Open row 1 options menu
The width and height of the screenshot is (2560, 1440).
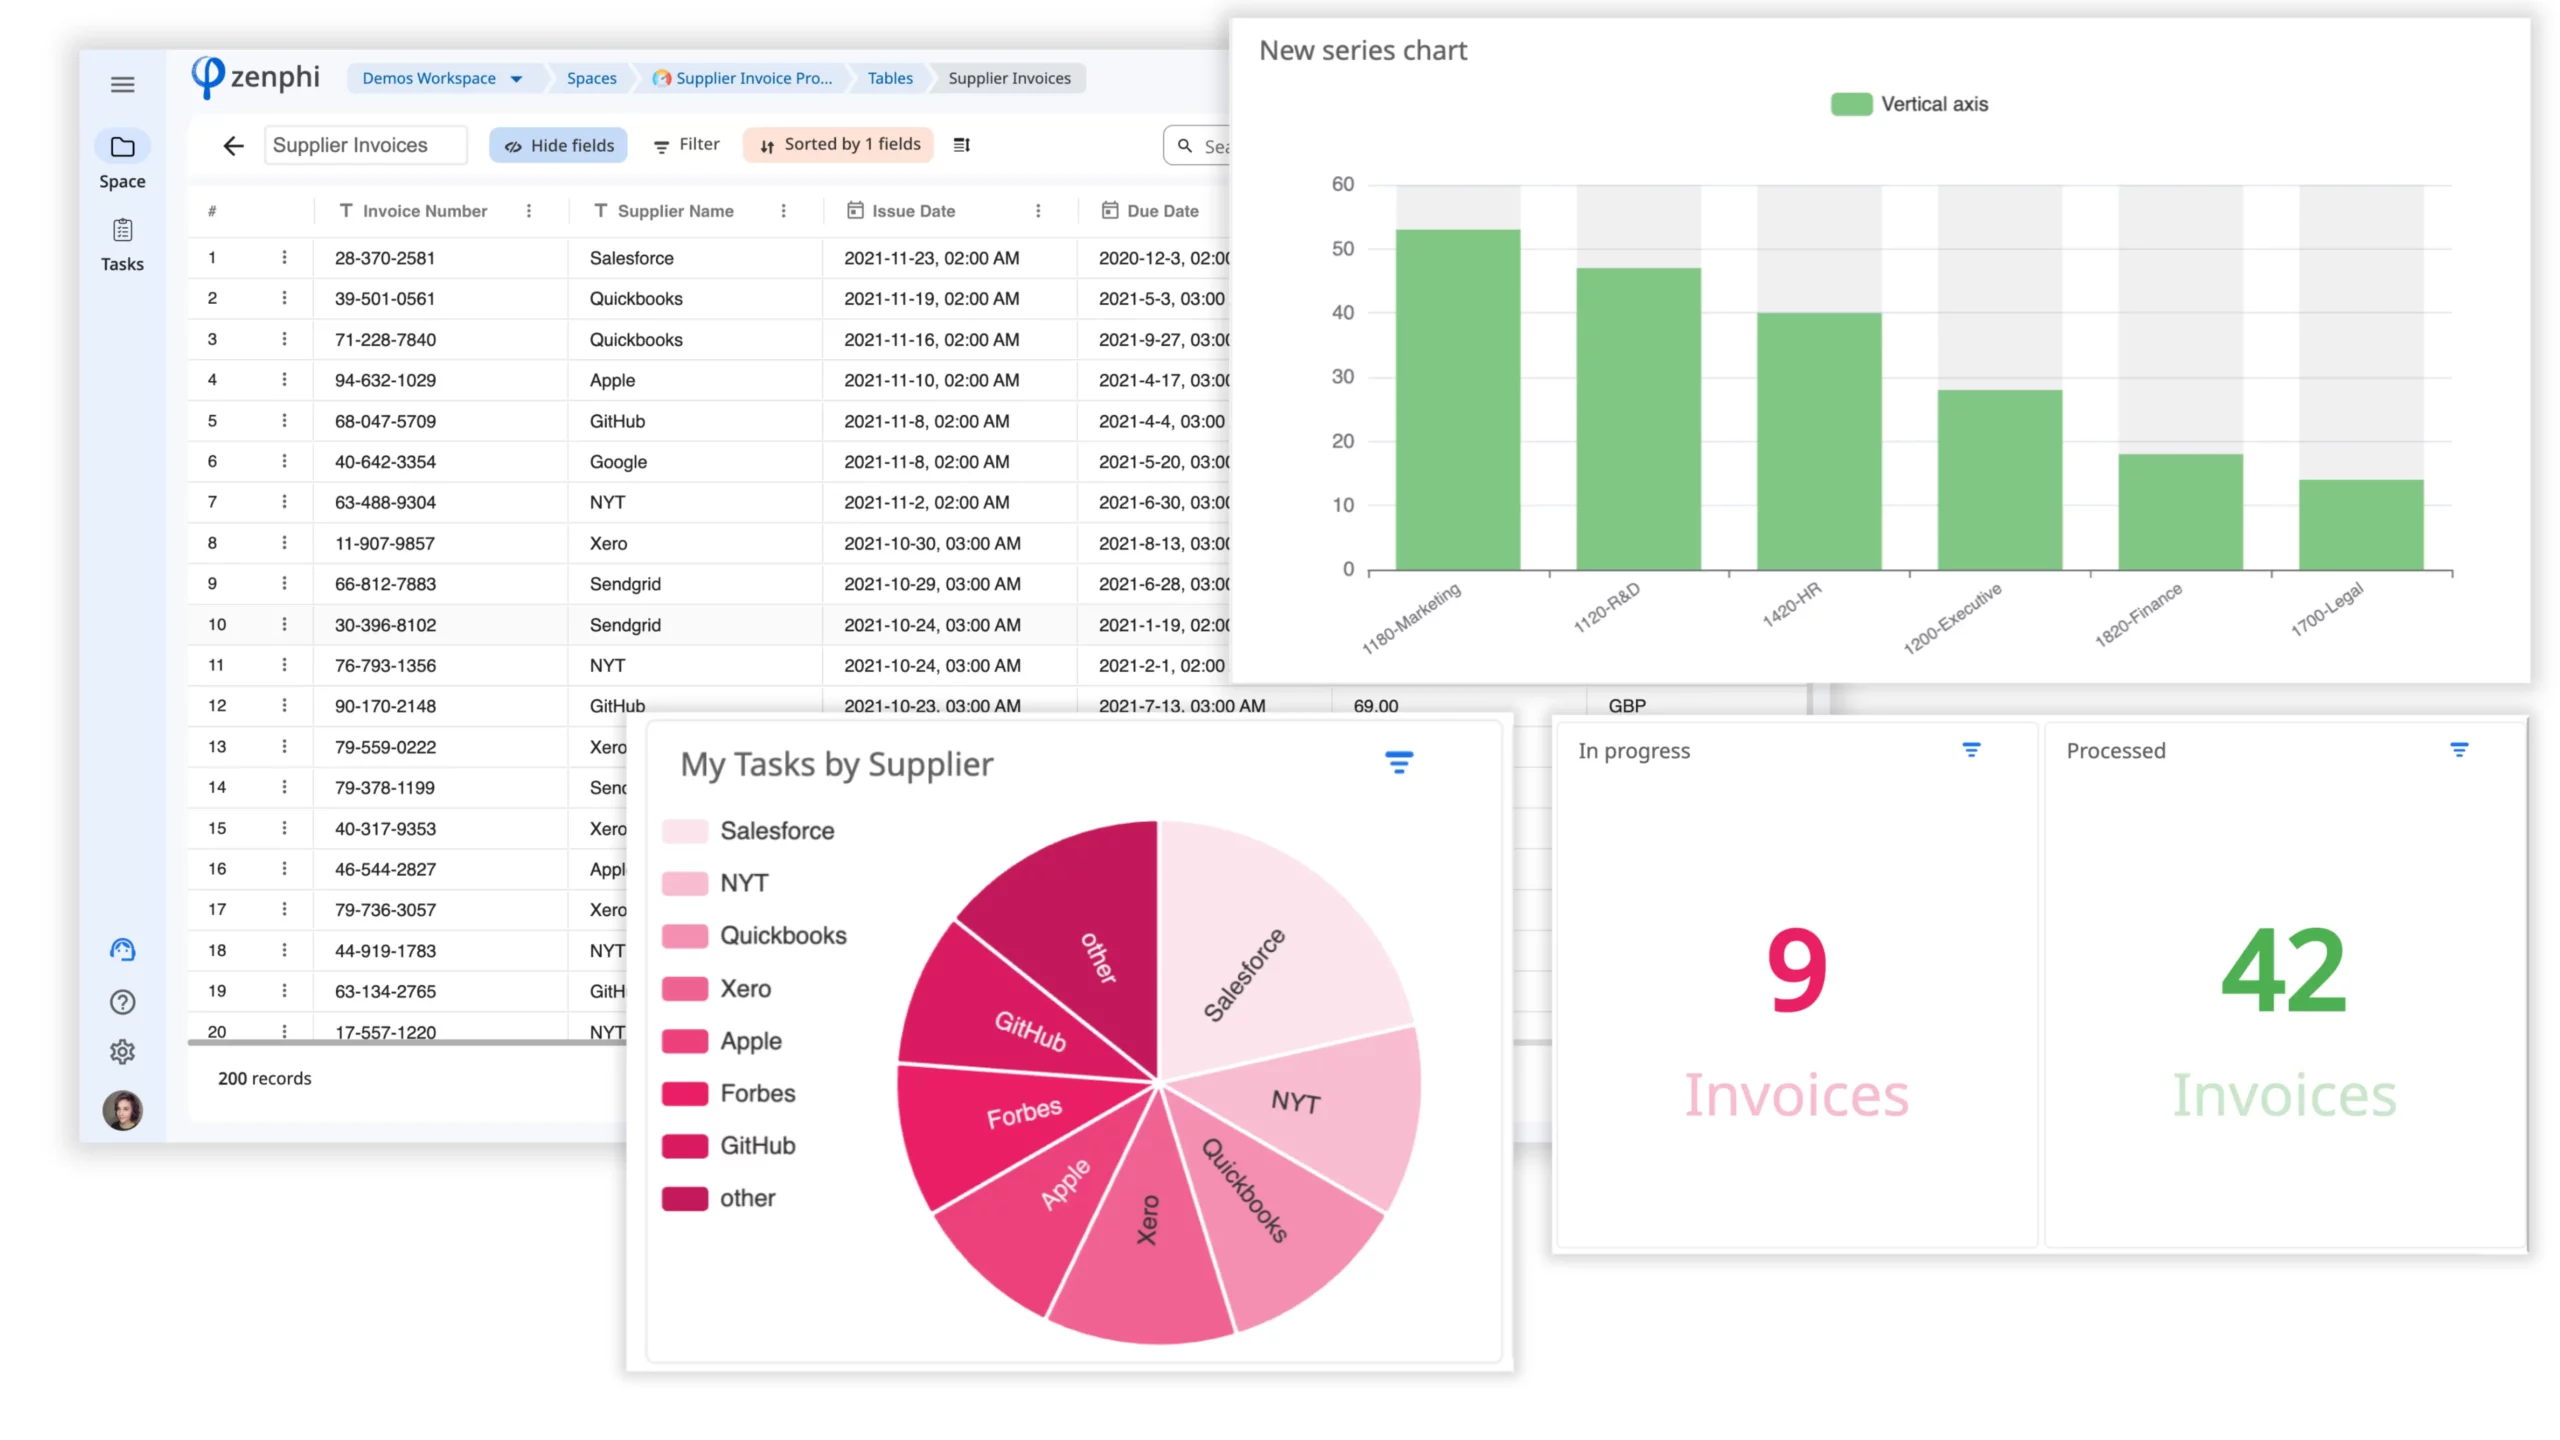(284, 258)
